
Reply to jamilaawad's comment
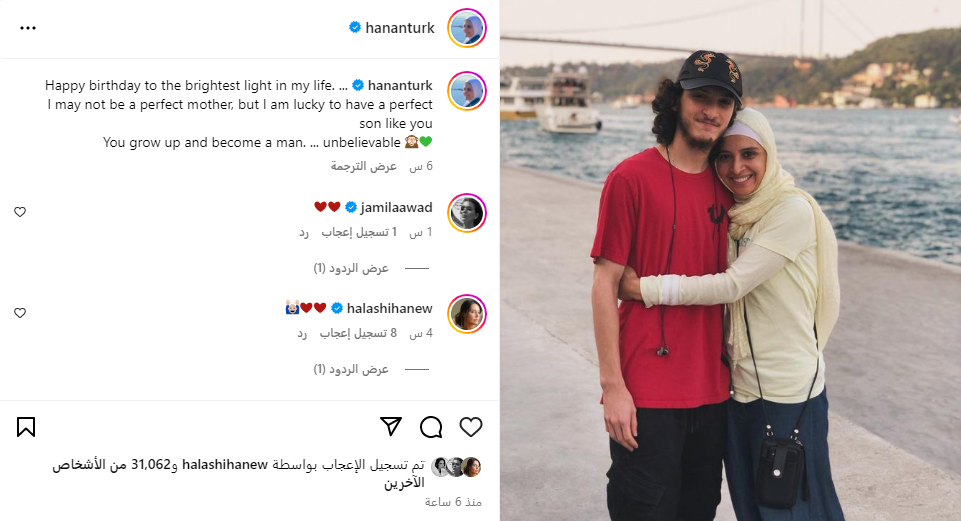click(304, 233)
